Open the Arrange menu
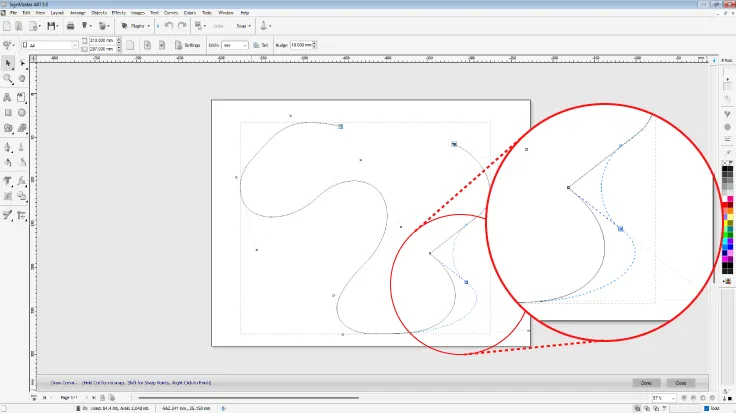Viewport: 736px width, 413px height. [x=78, y=13]
